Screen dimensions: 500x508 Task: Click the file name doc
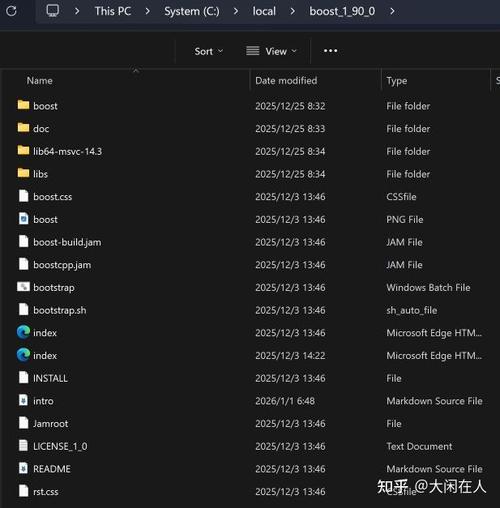pyautogui.click(x=41, y=129)
